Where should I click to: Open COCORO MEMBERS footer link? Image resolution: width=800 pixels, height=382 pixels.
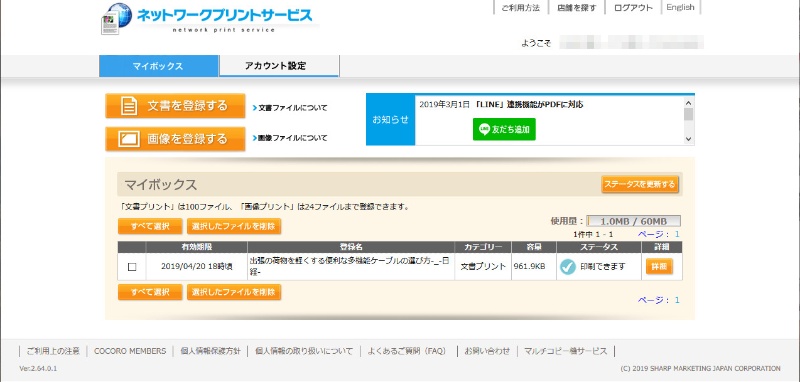tap(130, 351)
